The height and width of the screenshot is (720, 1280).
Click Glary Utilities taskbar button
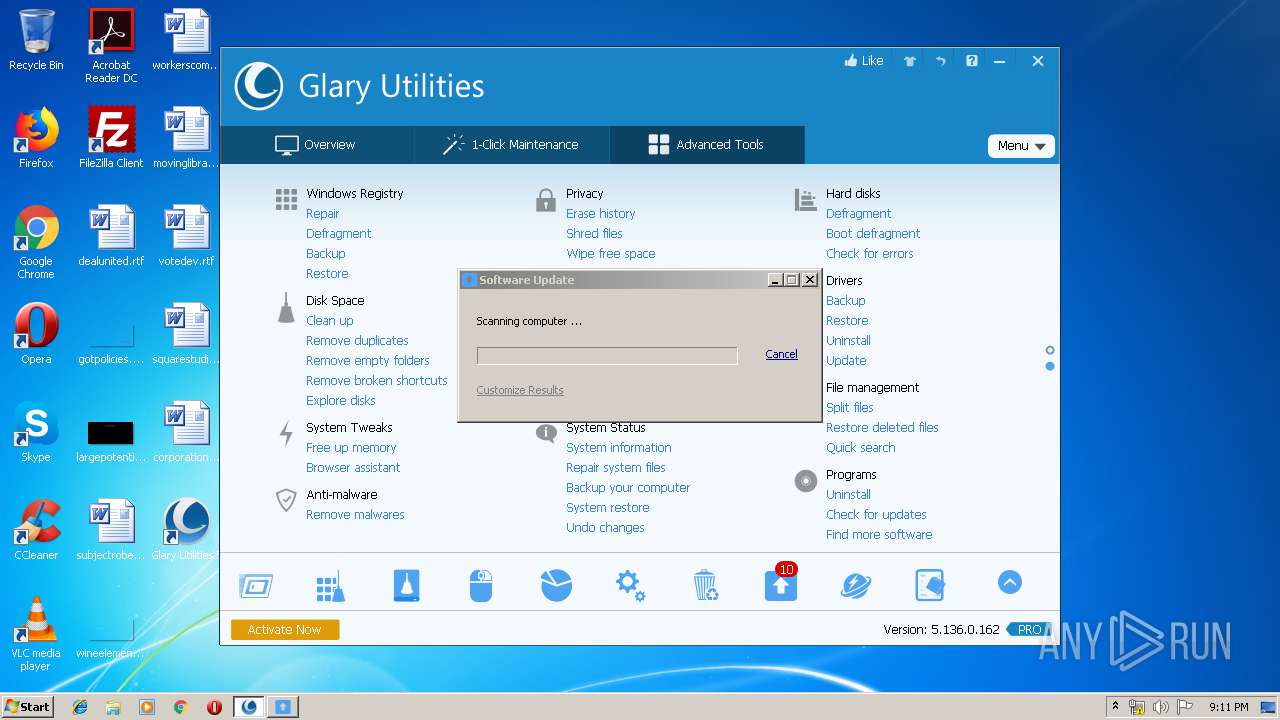coord(249,707)
